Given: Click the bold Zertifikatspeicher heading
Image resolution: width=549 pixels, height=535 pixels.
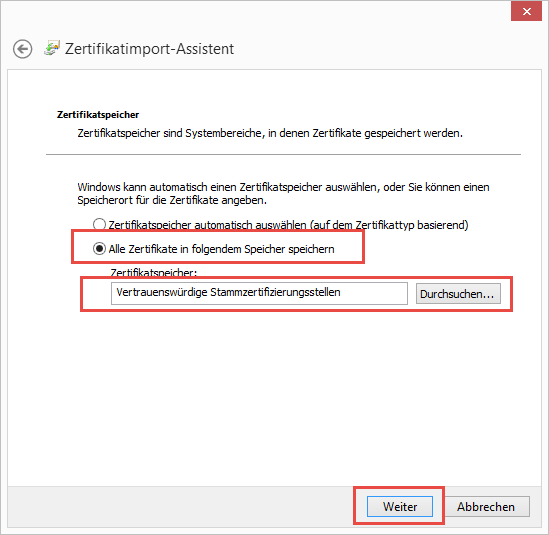Looking at the screenshot, I should point(98,114).
